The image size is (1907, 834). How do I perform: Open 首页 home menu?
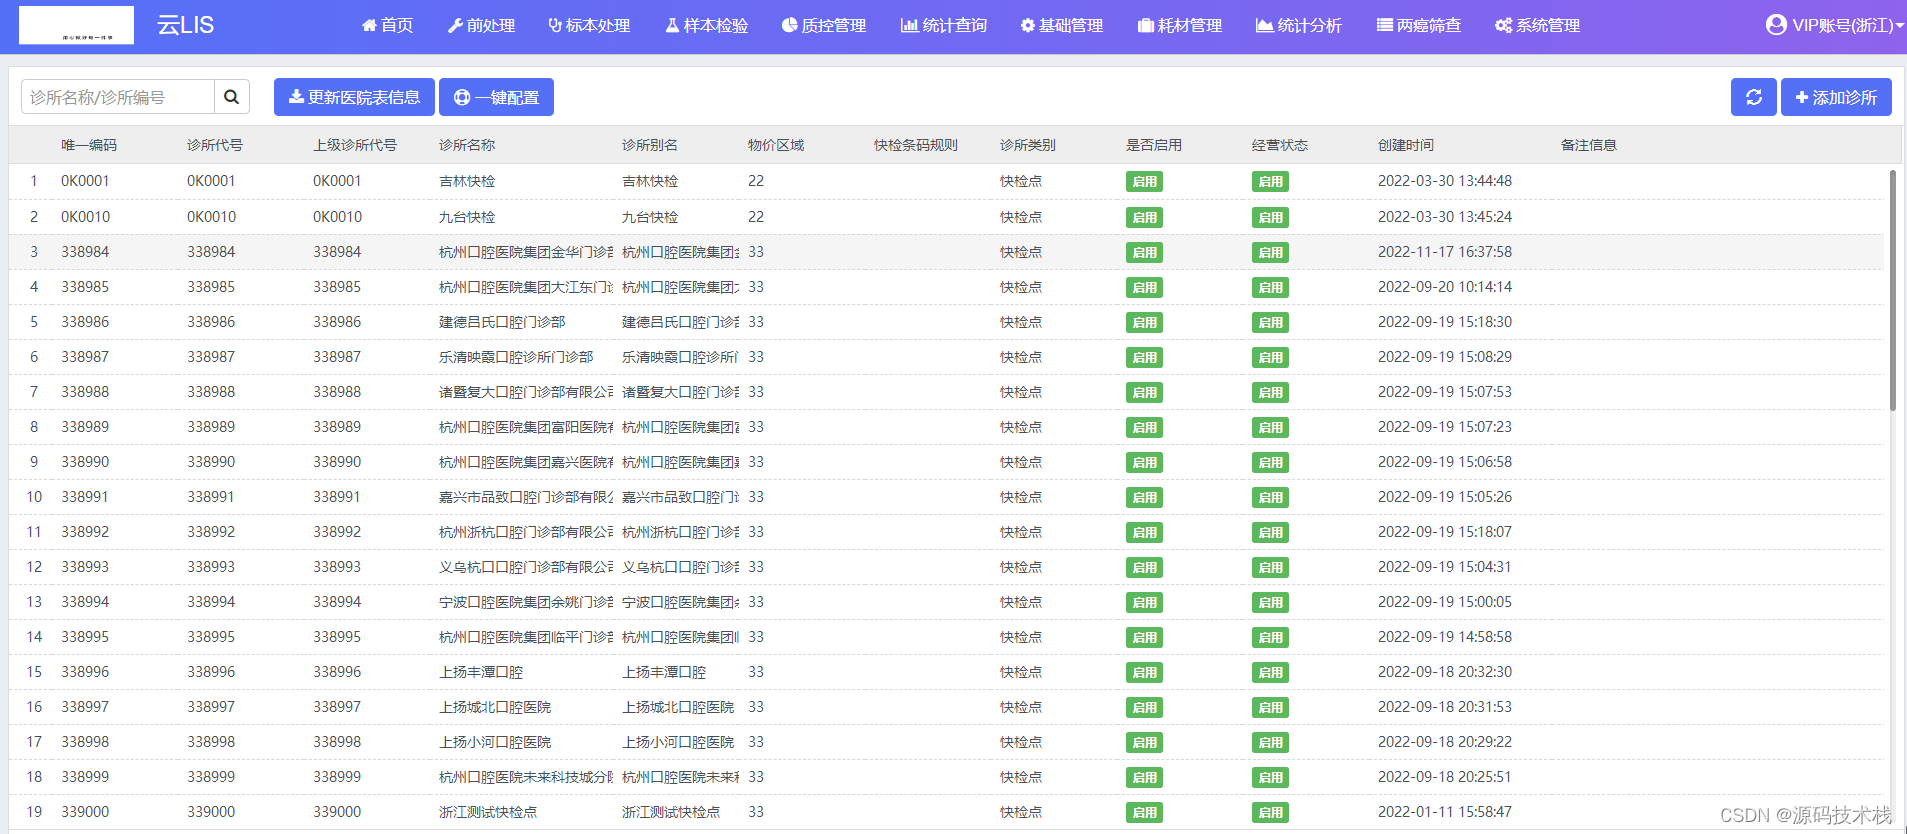pyautogui.click(x=387, y=25)
